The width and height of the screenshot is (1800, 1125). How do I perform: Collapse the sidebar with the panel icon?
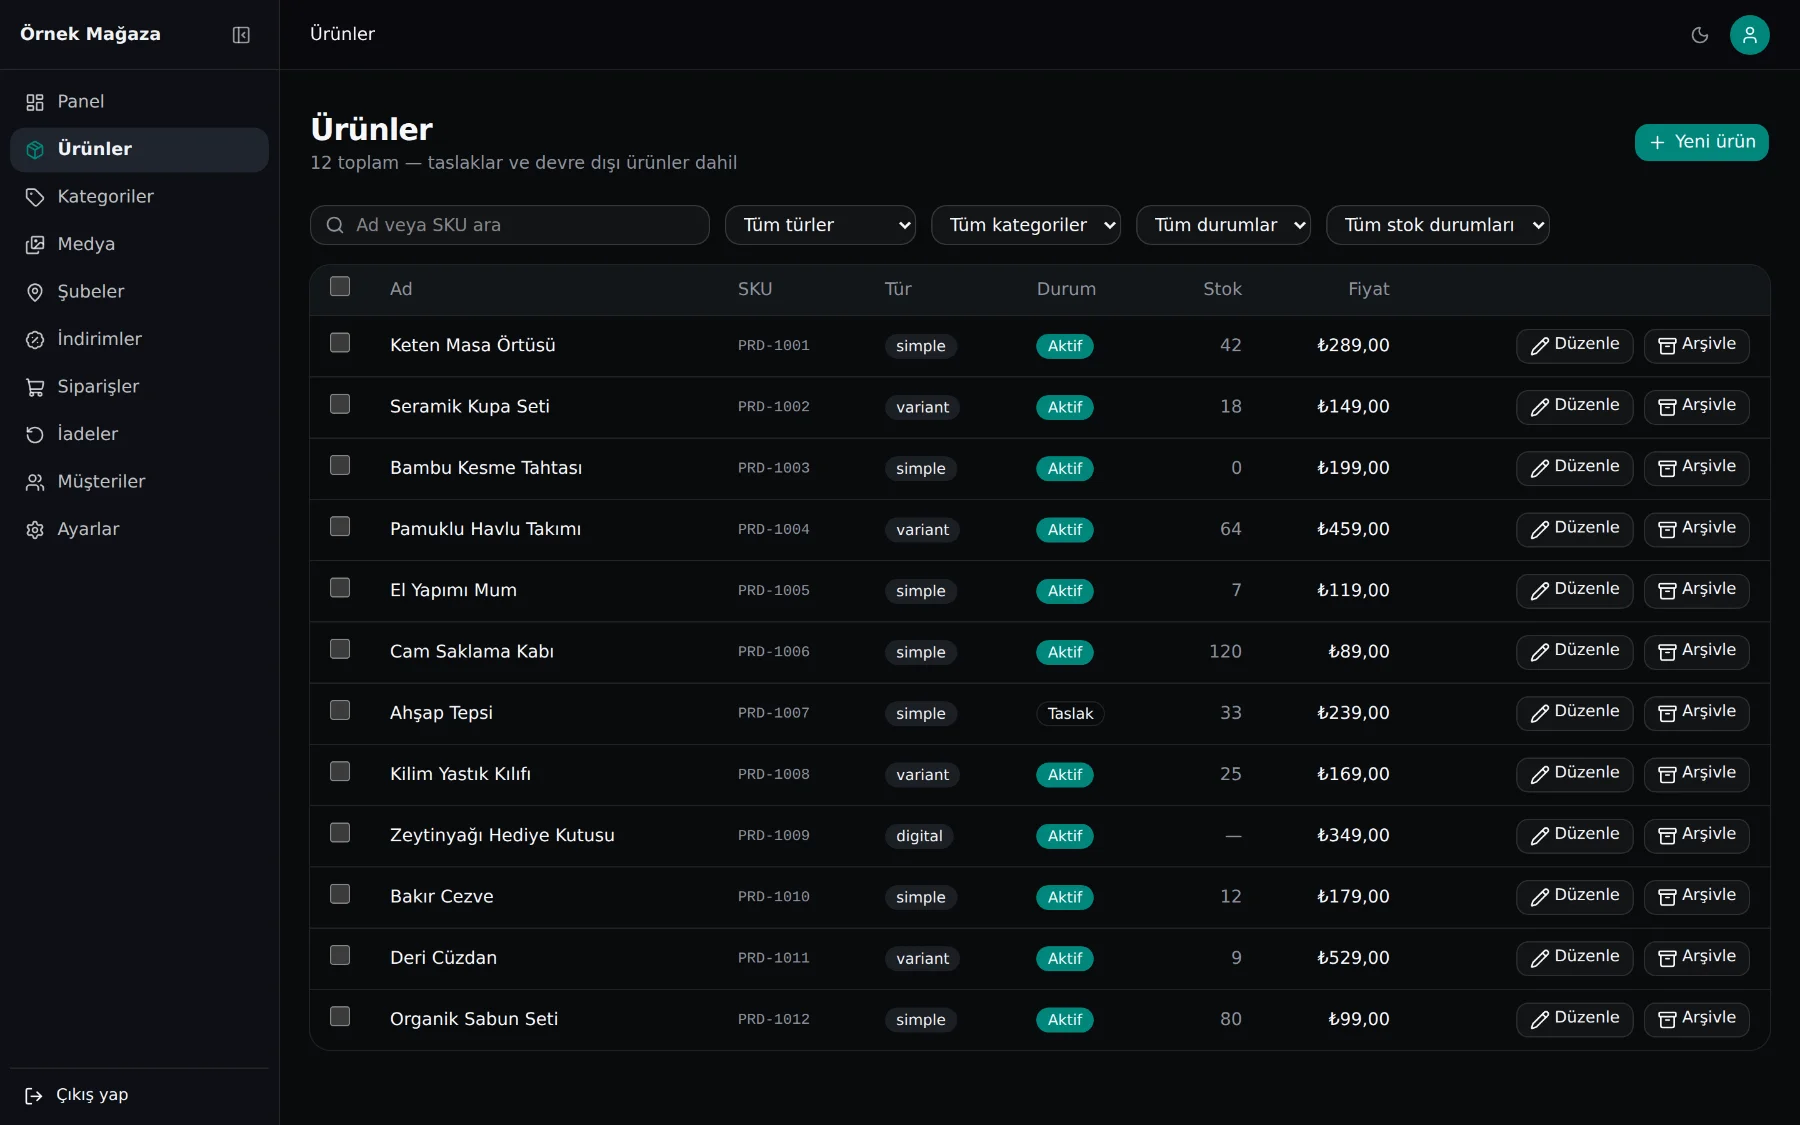point(241,35)
